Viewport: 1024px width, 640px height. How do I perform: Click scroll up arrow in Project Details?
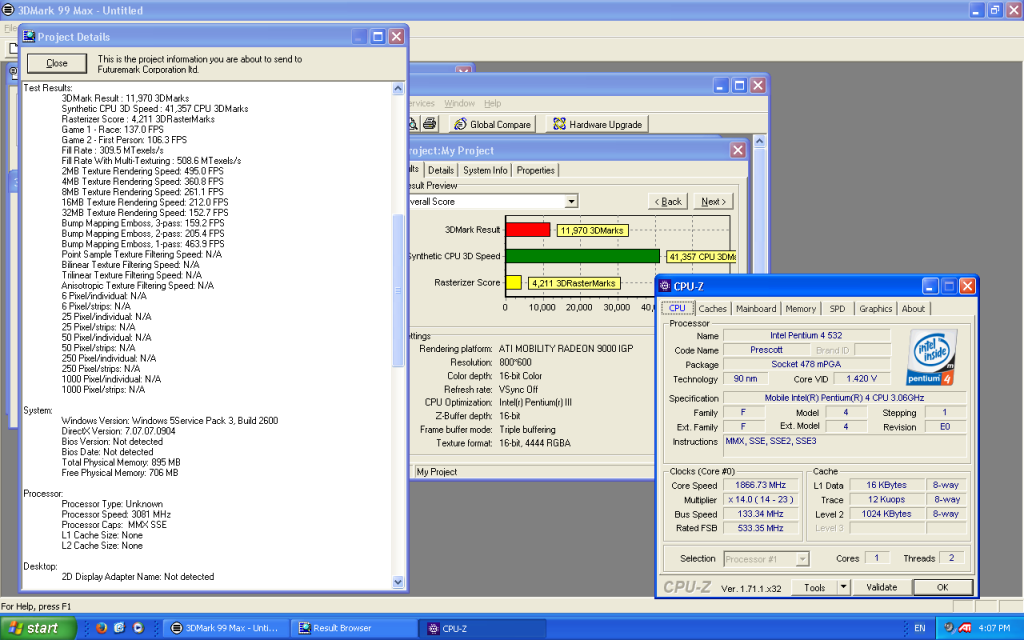(398, 88)
